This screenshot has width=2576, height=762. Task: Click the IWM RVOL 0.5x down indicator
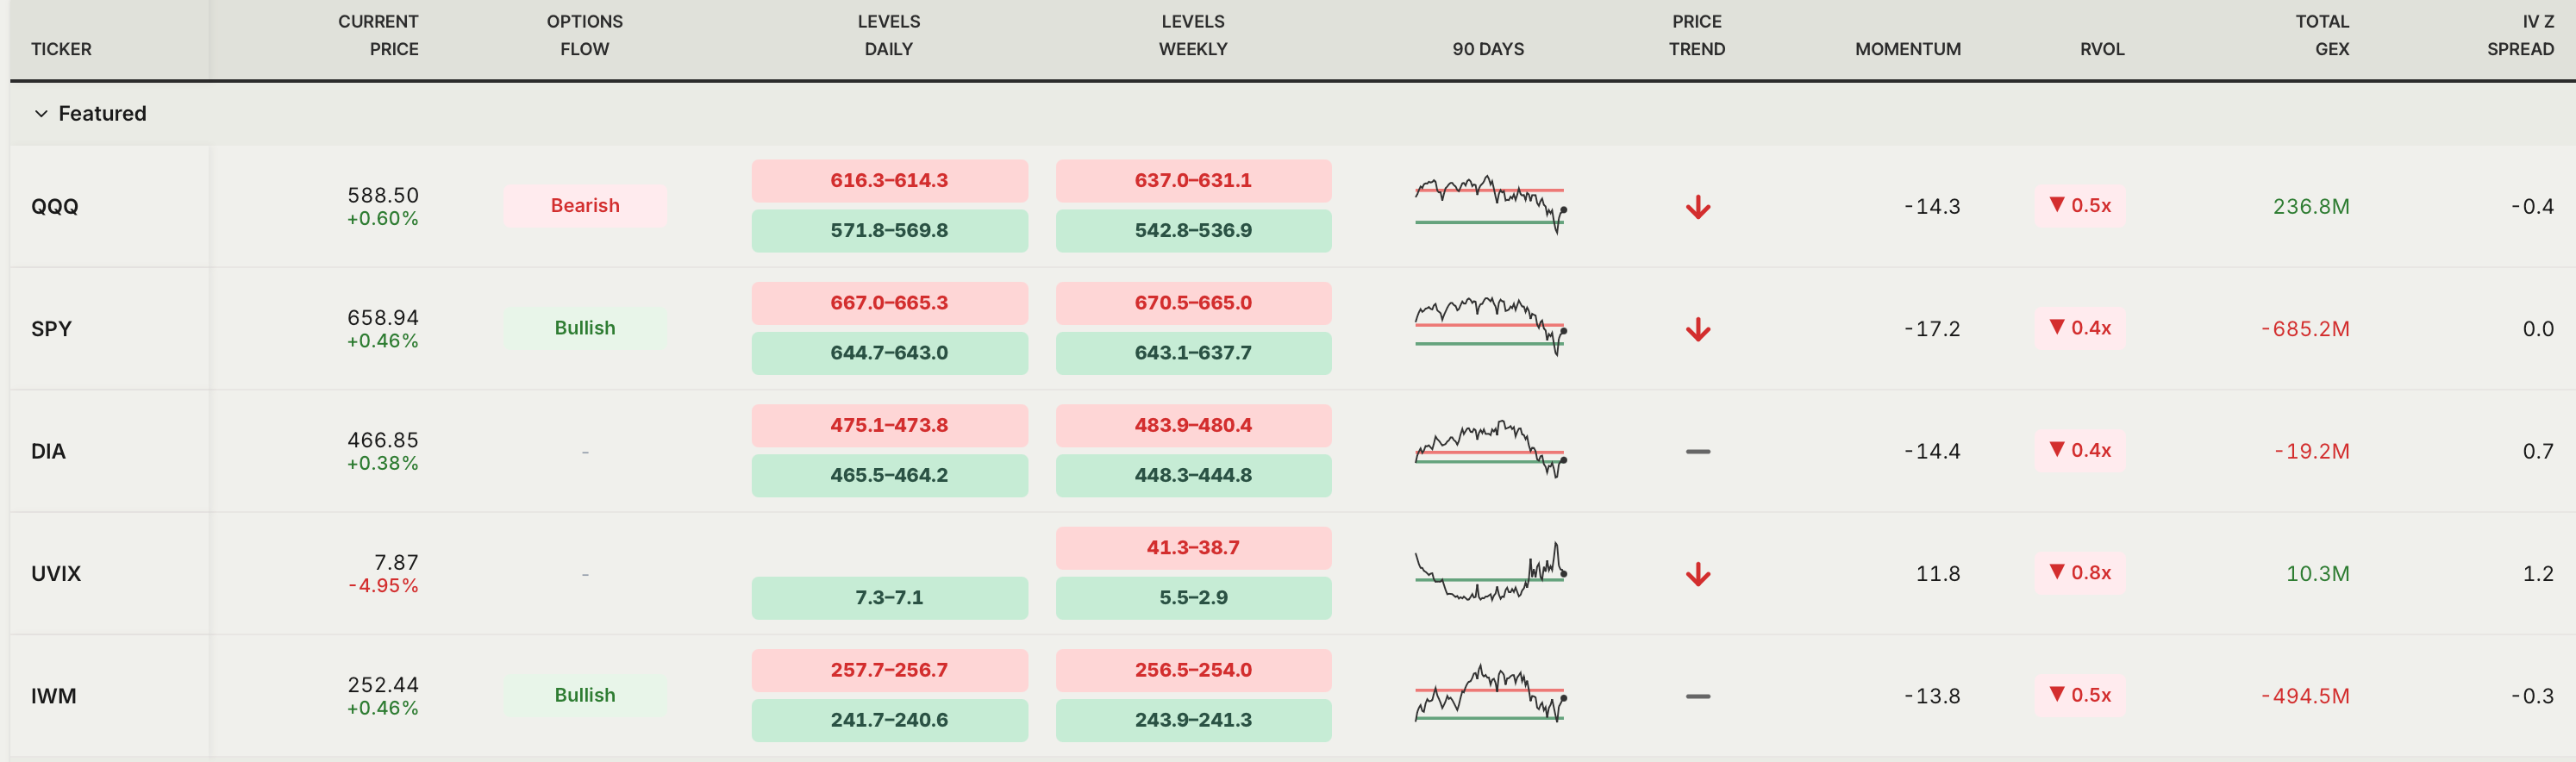coord(2080,695)
